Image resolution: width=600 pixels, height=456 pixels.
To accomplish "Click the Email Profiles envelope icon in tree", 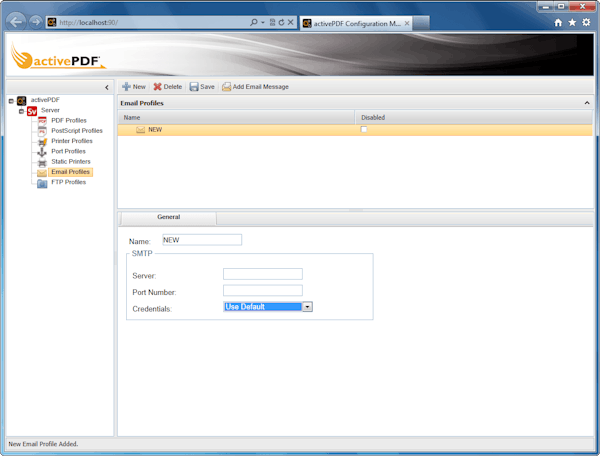I will point(42,173).
